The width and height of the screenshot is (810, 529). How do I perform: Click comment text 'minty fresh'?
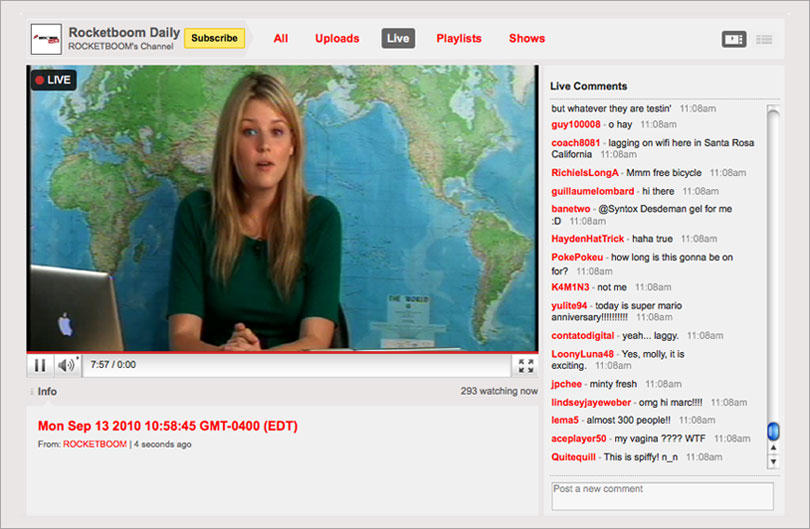coord(613,384)
